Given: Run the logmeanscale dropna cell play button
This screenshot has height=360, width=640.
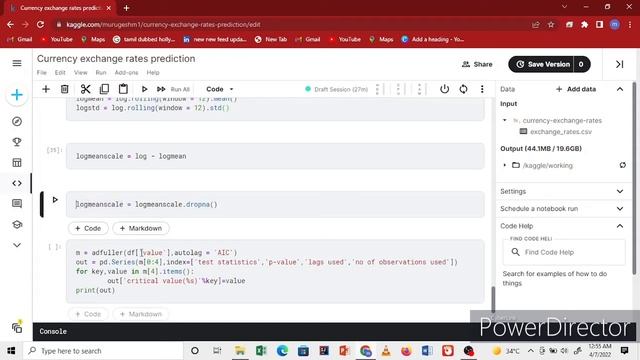Looking at the screenshot, I should (x=55, y=200).
